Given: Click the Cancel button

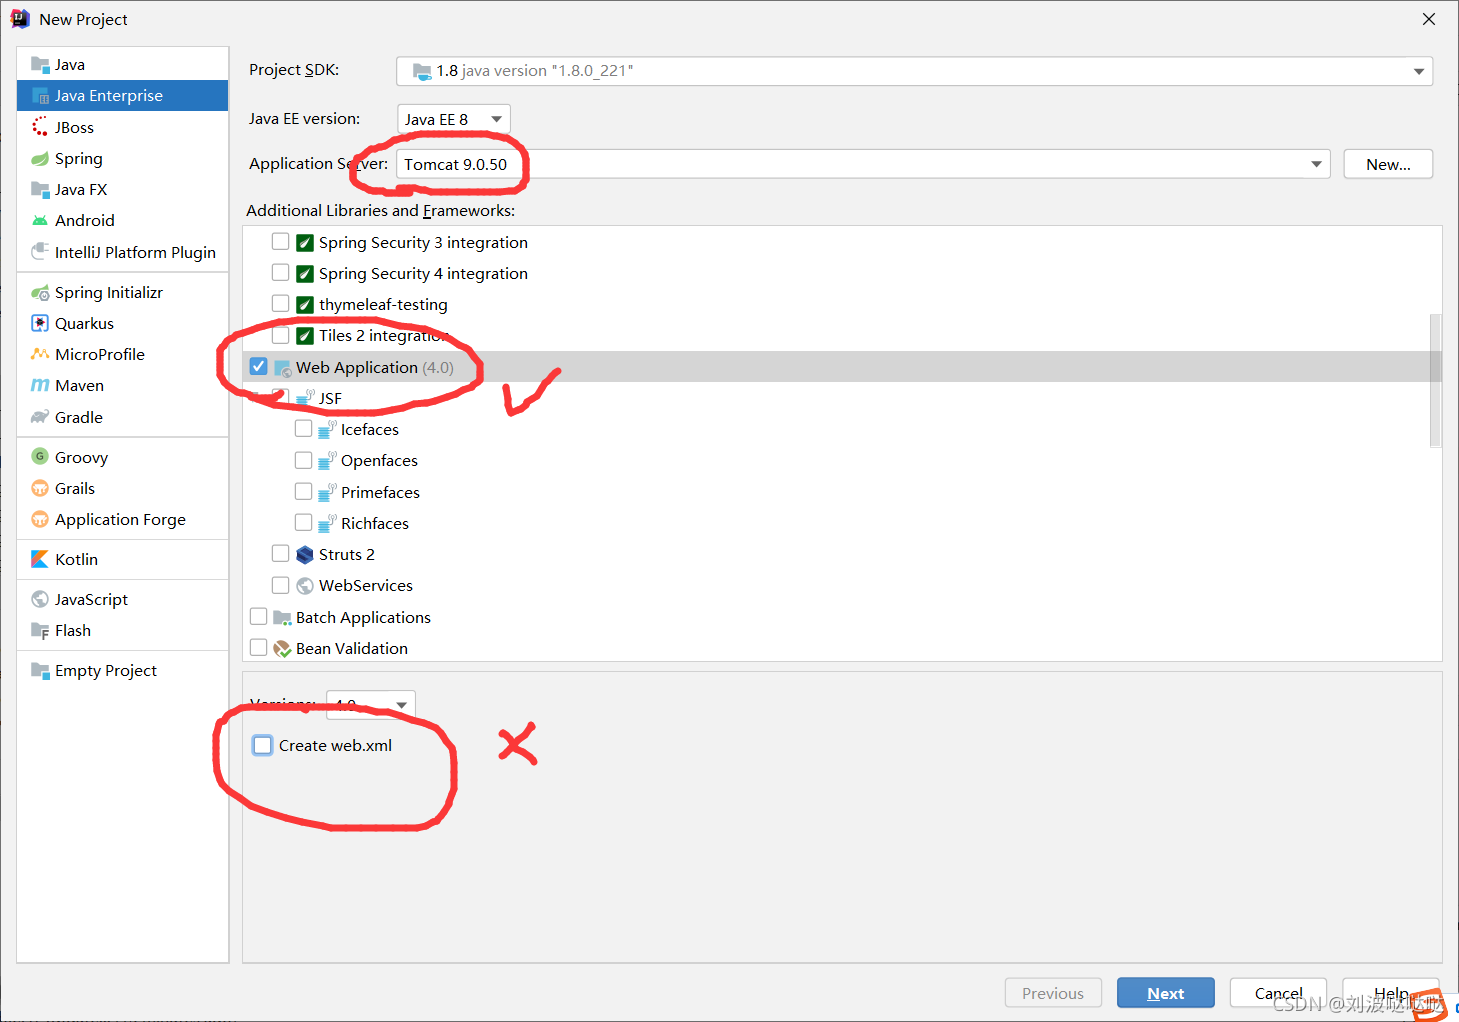Looking at the screenshot, I should [1278, 993].
